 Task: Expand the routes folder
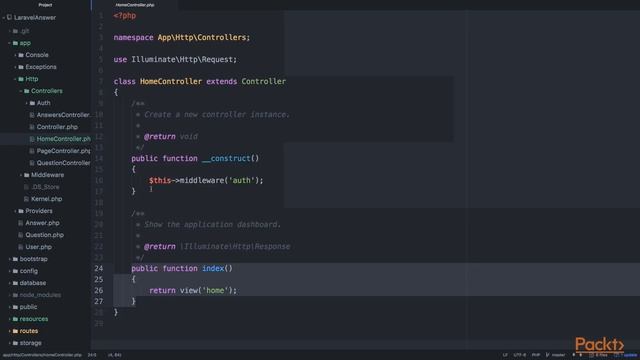click(x=9, y=331)
